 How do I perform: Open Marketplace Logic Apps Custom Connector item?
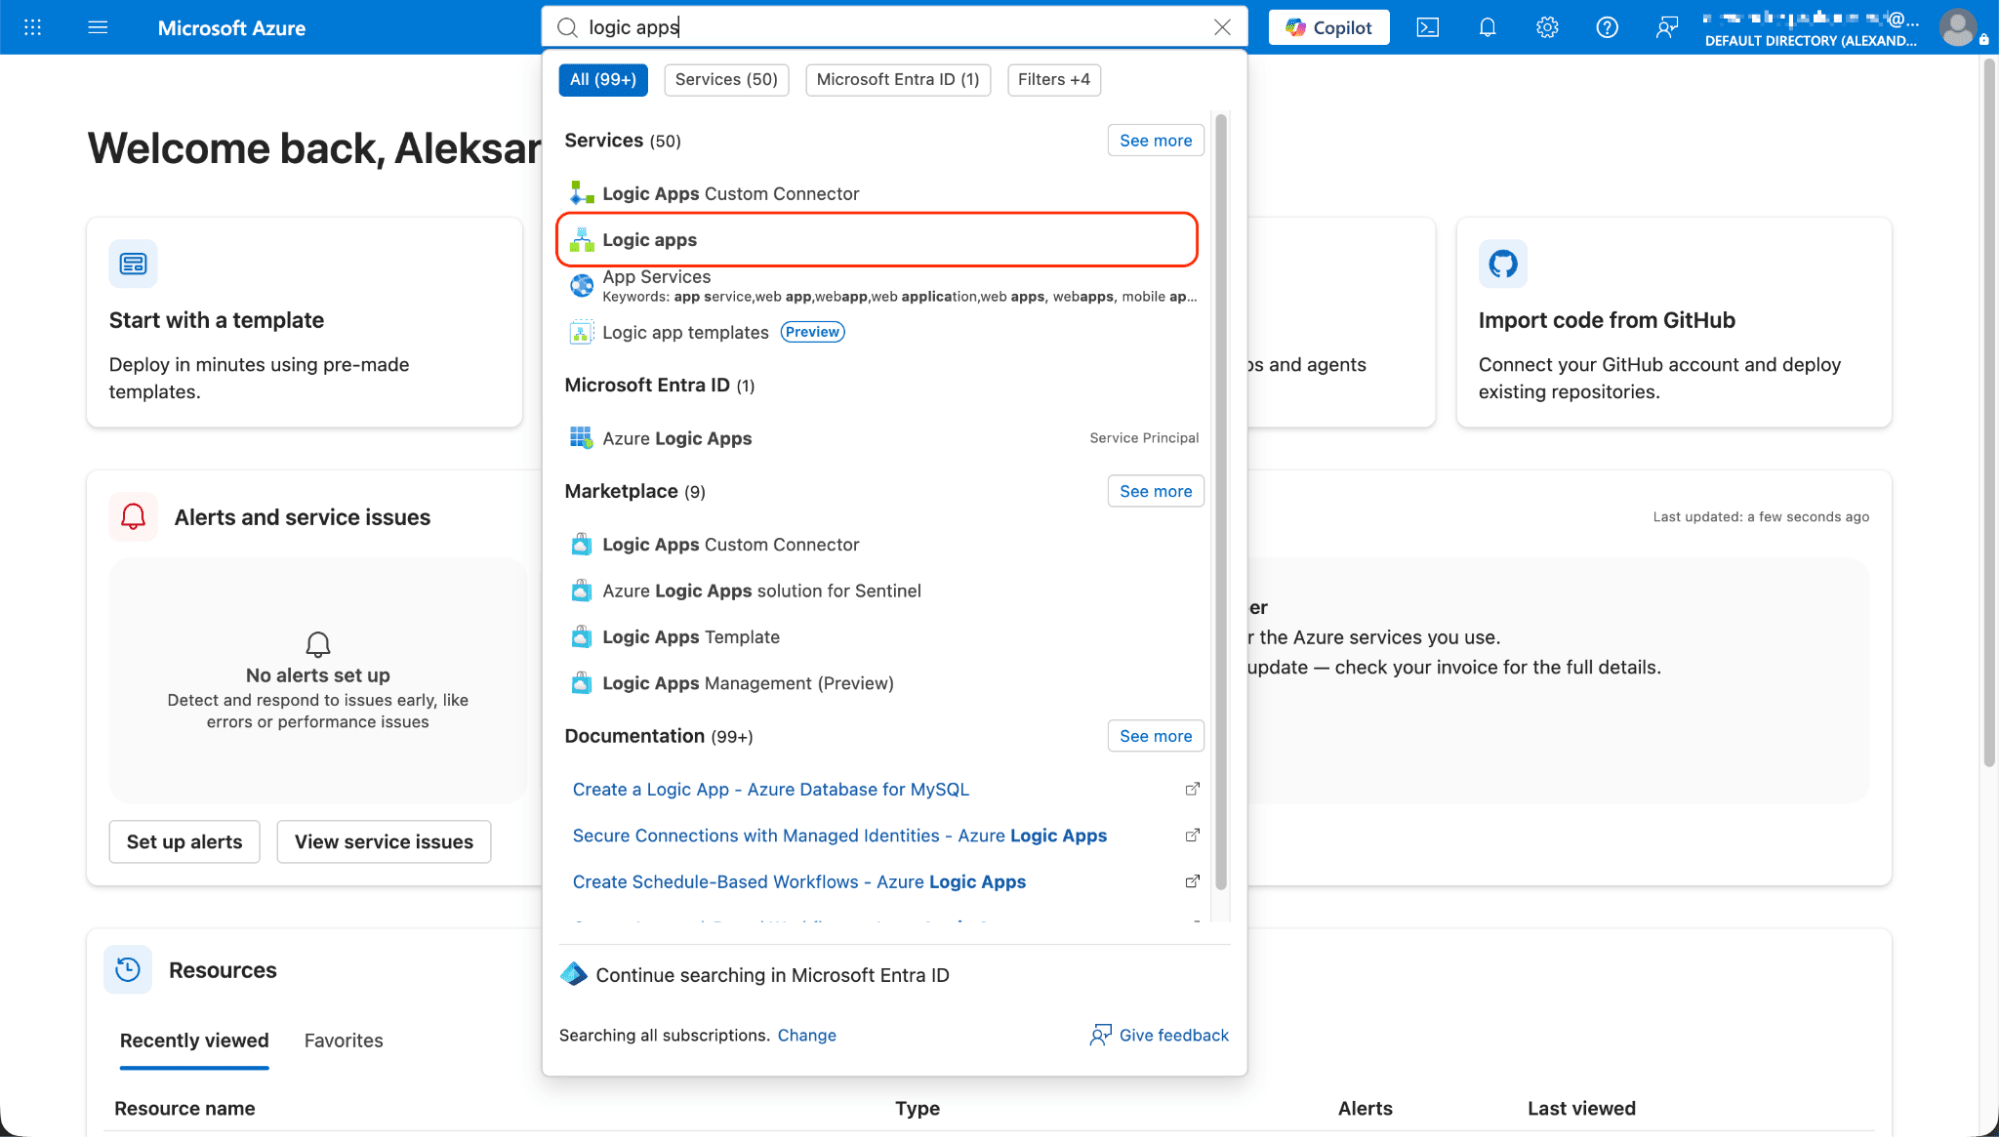(x=881, y=544)
